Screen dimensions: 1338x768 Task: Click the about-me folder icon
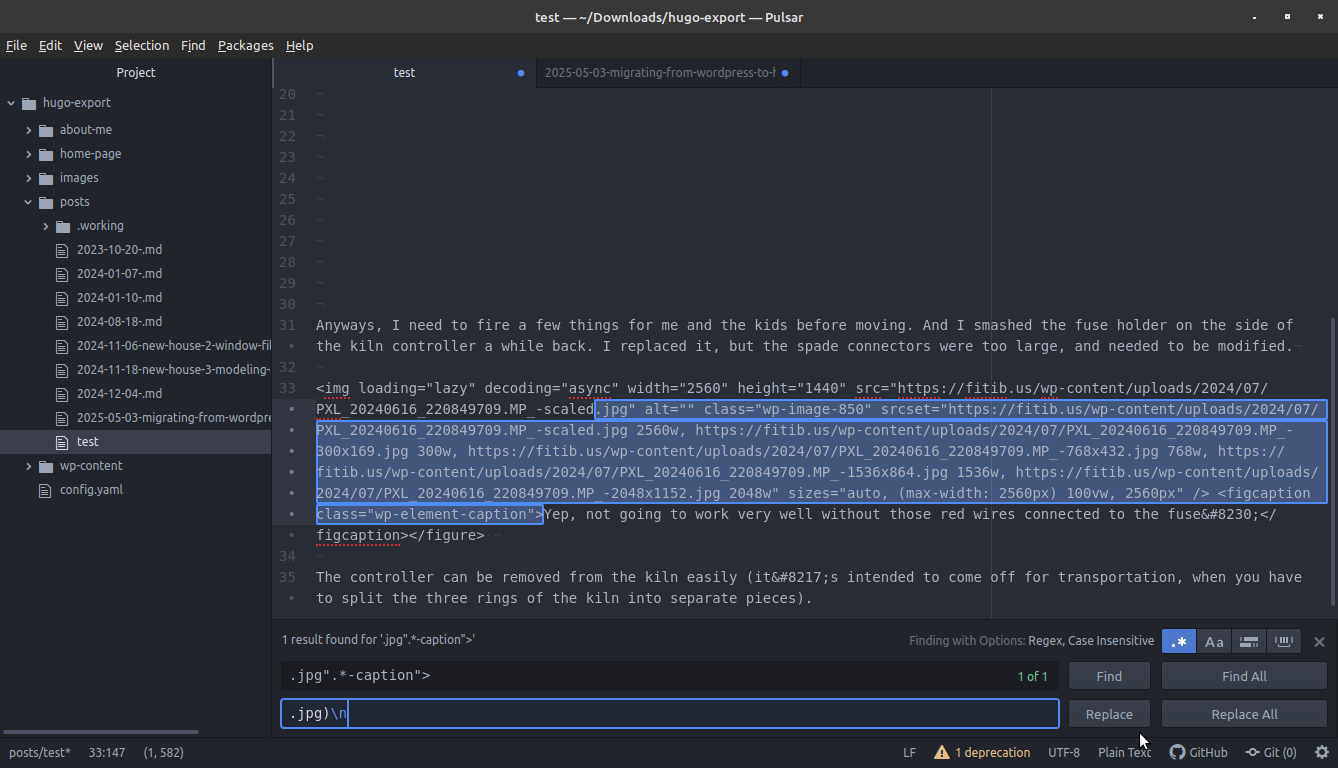coord(46,130)
